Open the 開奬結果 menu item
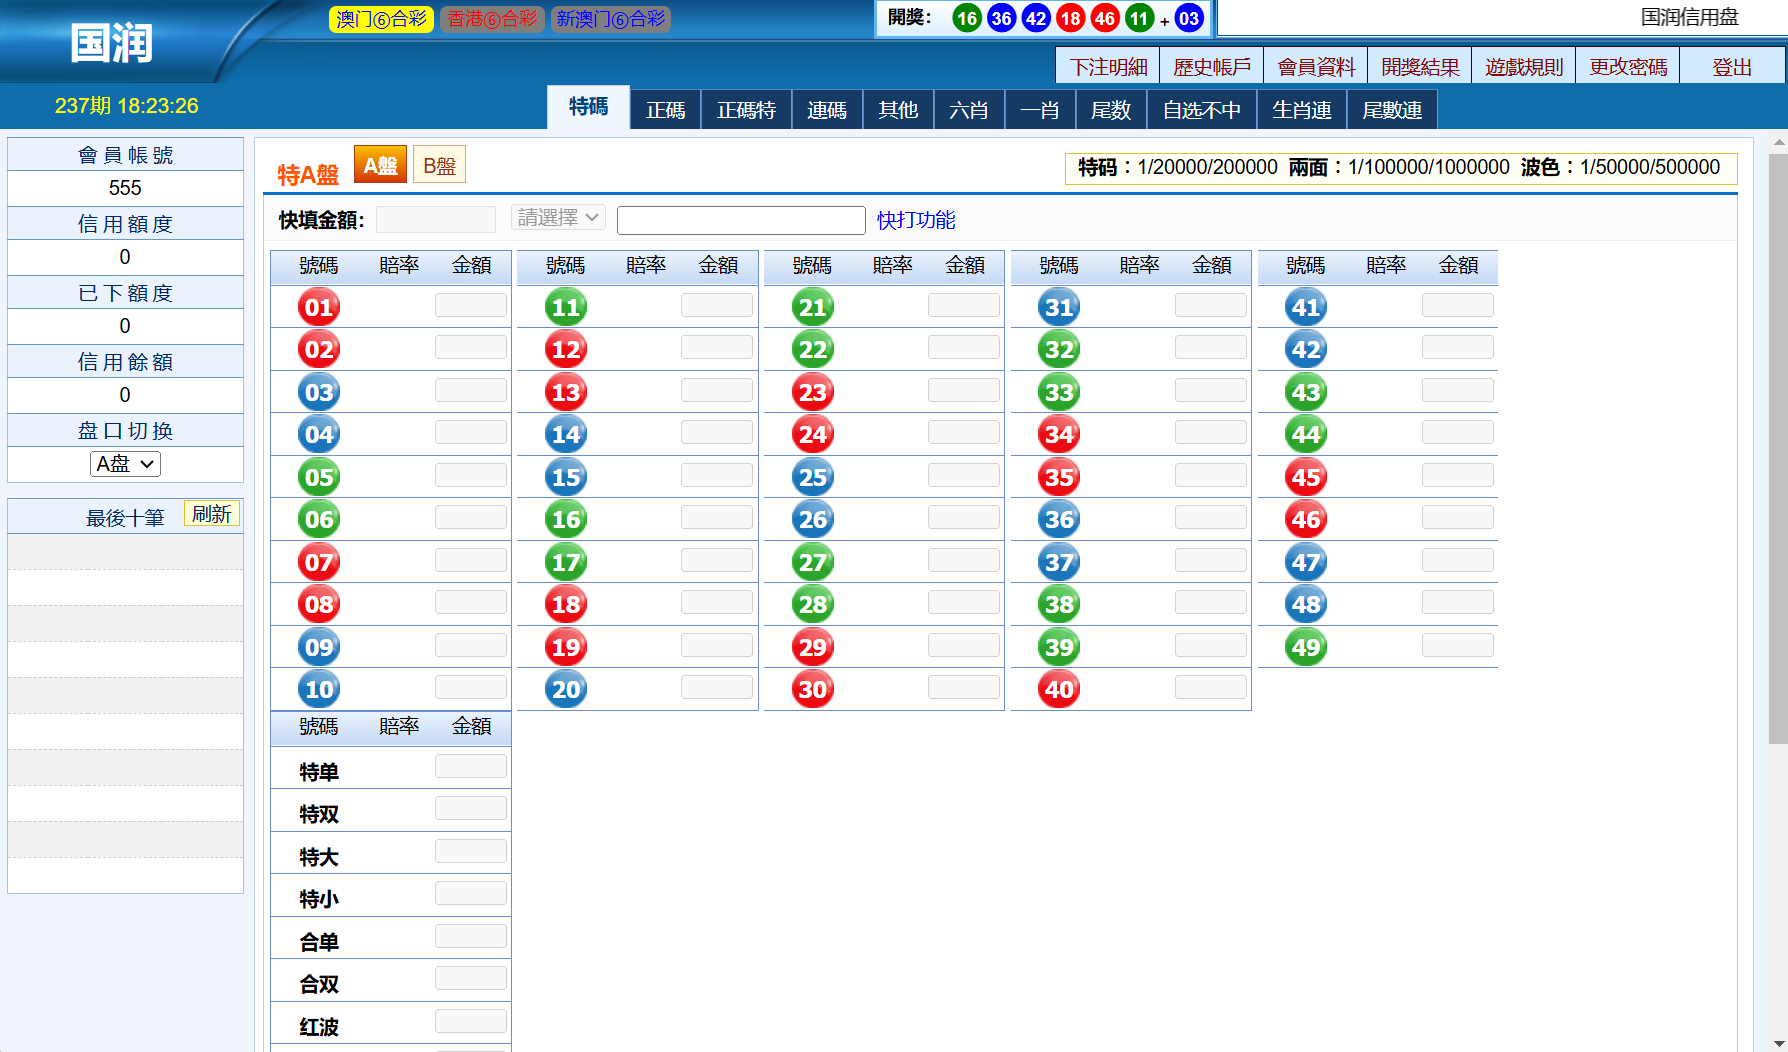Screen dimensions: 1788x1052 (1419, 67)
